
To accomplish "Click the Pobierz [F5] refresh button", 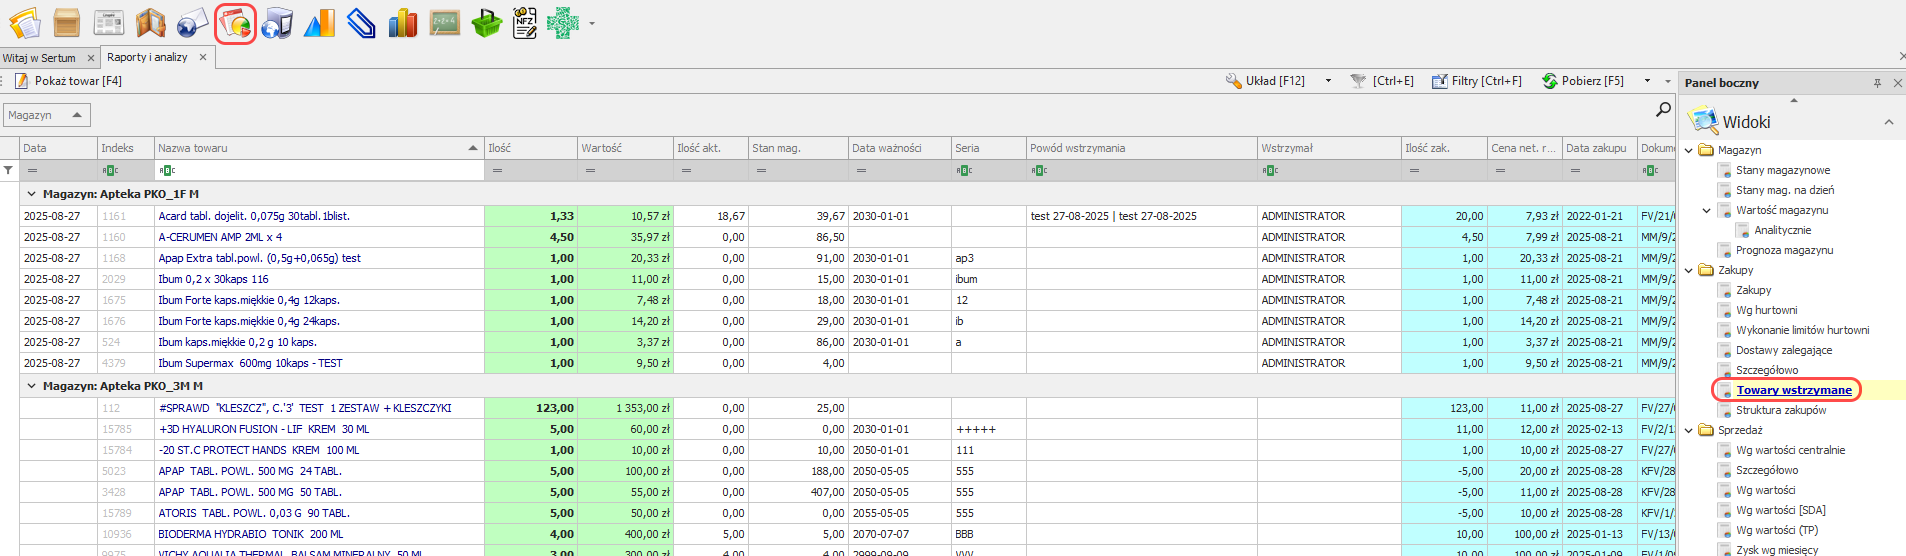I will [1583, 81].
